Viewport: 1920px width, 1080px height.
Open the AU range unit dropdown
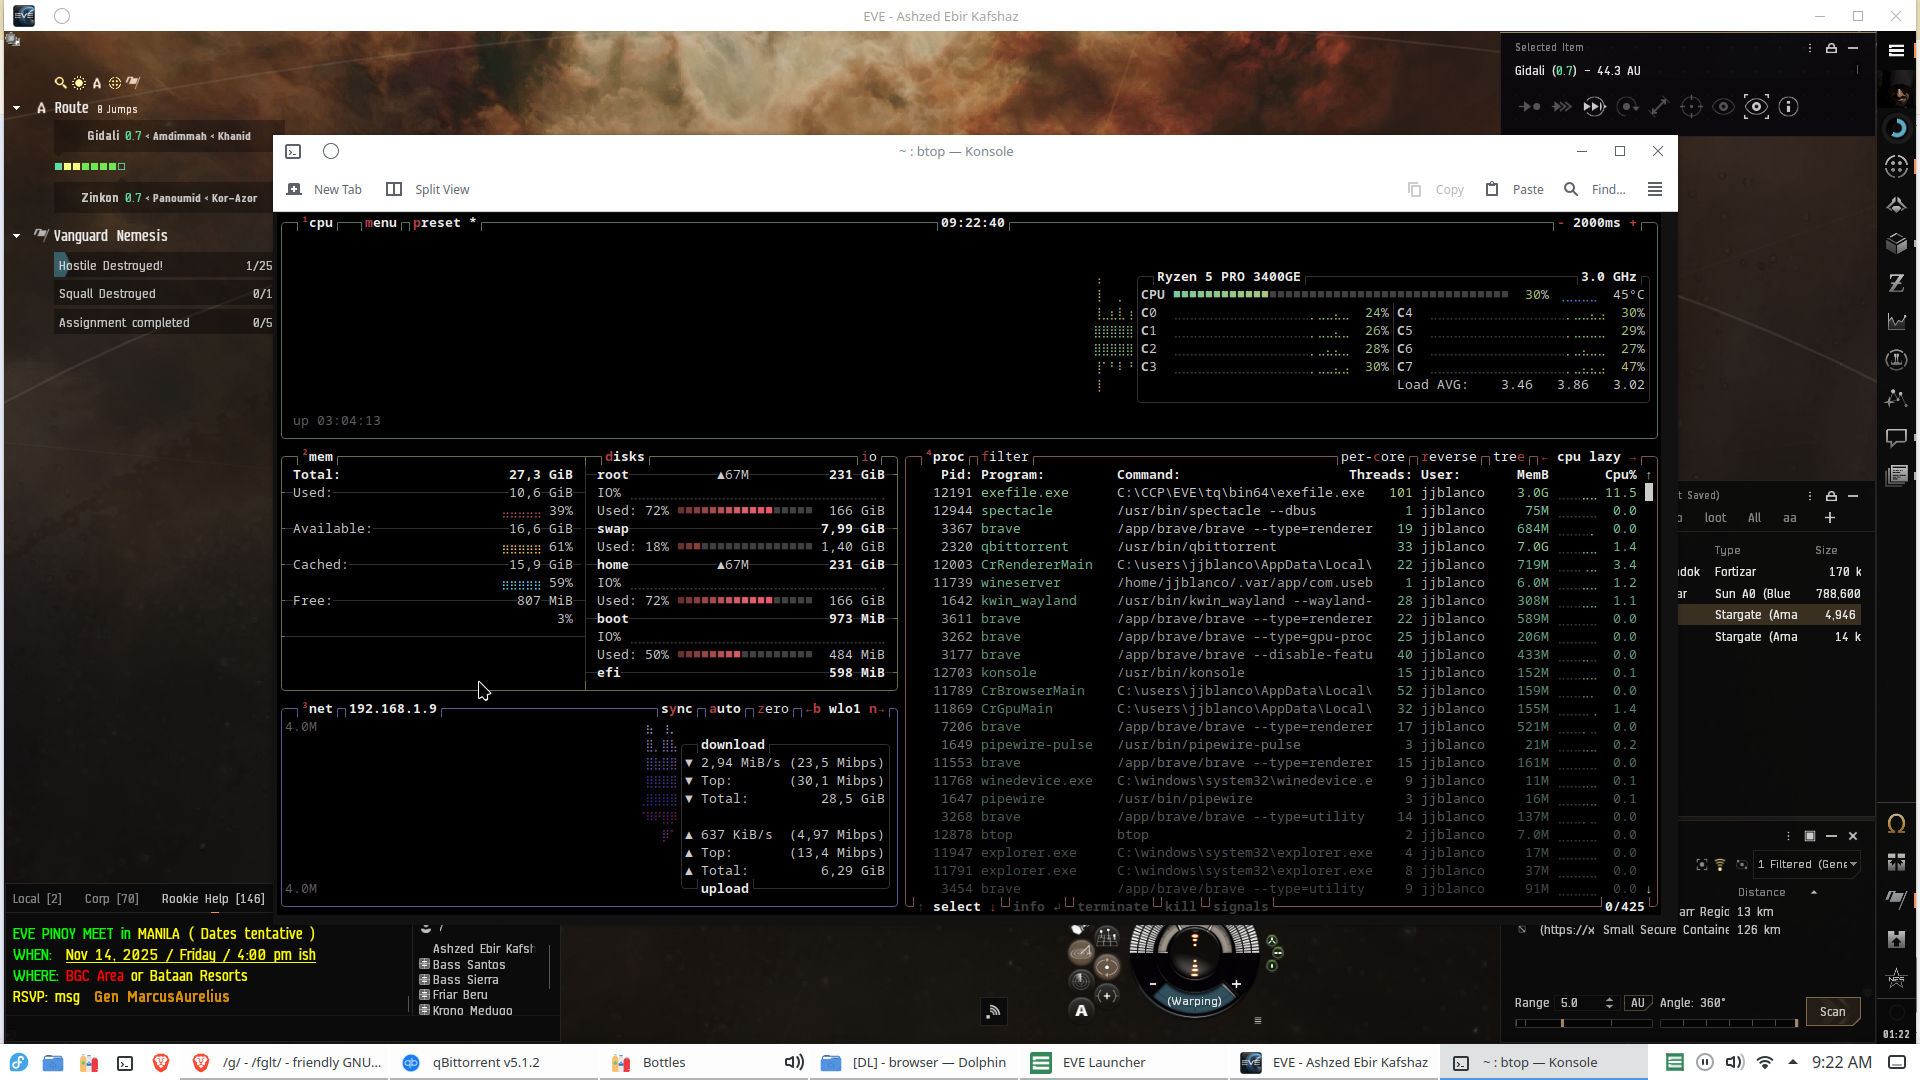click(x=1637, y=1003)
